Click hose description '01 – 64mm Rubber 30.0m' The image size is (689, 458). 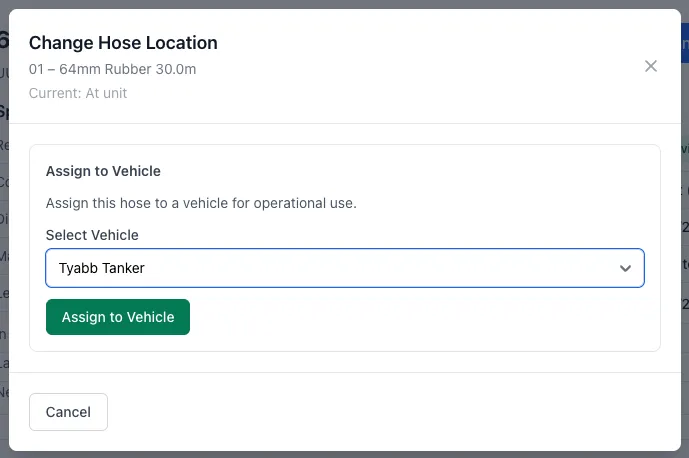[x=112, y=69]
